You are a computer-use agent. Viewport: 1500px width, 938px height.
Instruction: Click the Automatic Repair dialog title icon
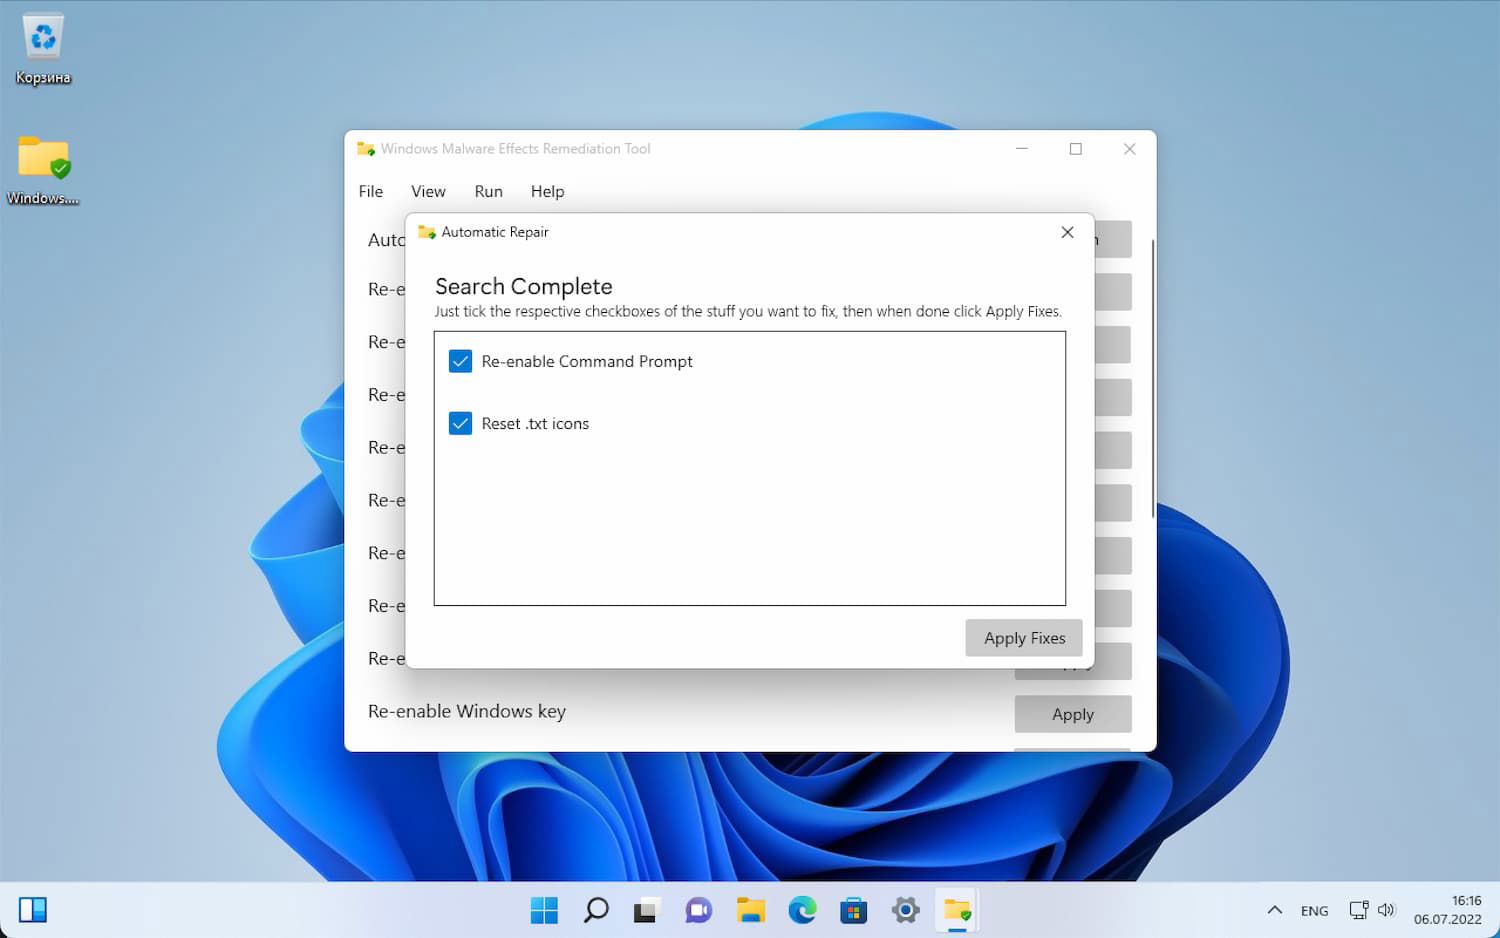click(427, 232)
